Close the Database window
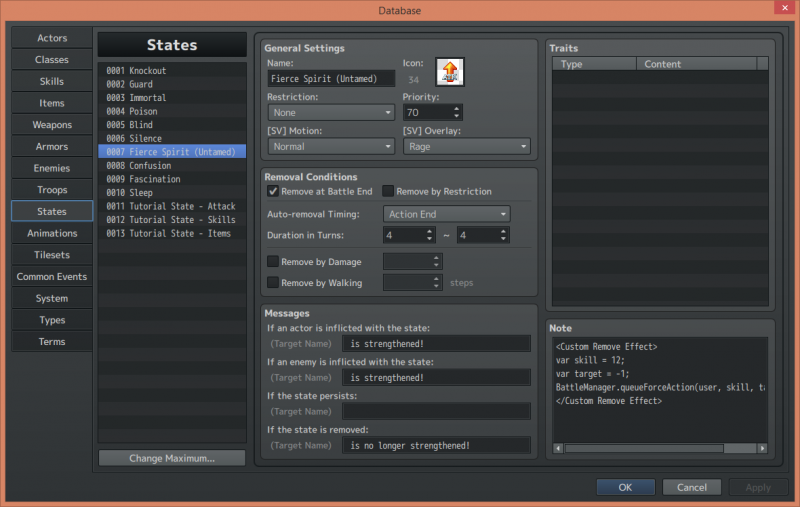The image size is (800, 507). click(785, 8)
